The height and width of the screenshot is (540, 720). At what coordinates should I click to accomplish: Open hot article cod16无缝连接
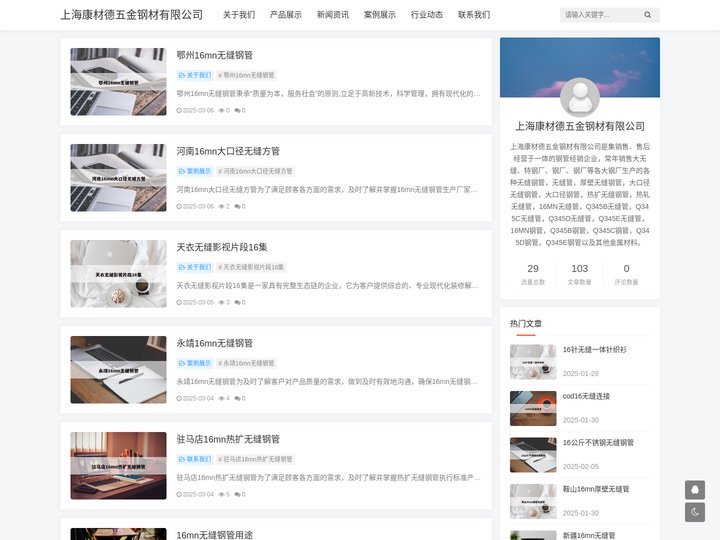[586, 396]
